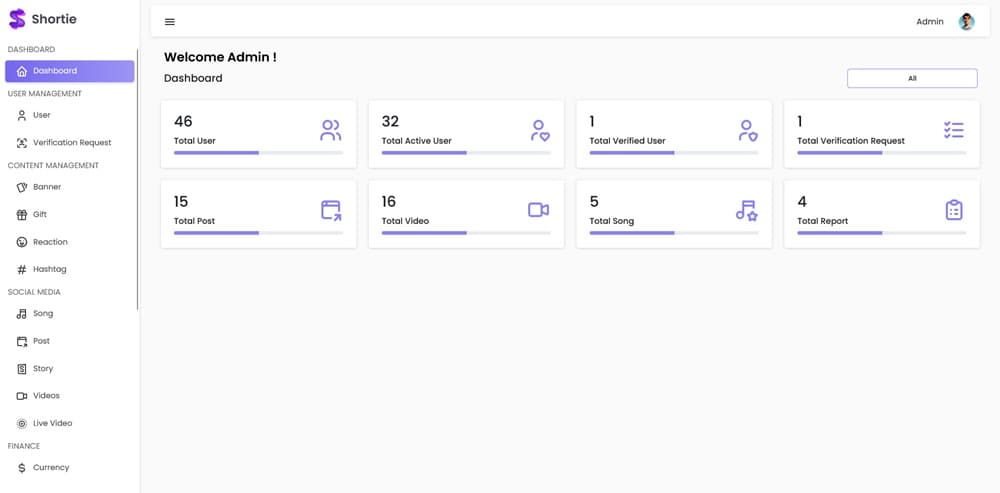Click the hamburger menu icon in header
1000x493 pixels.
(170, 22)
